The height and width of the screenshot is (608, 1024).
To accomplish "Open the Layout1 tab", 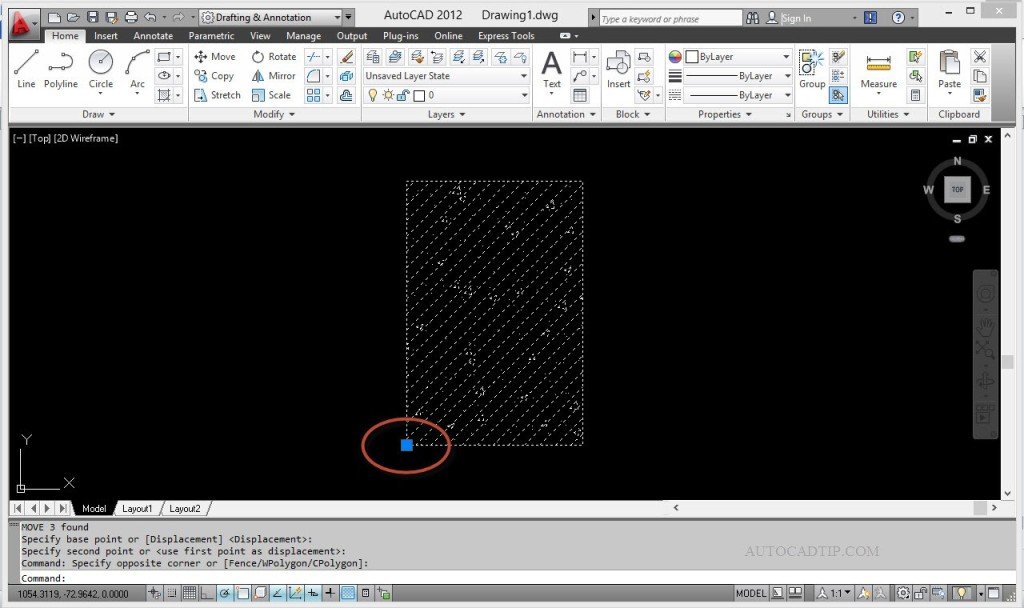I will point(137,508).
